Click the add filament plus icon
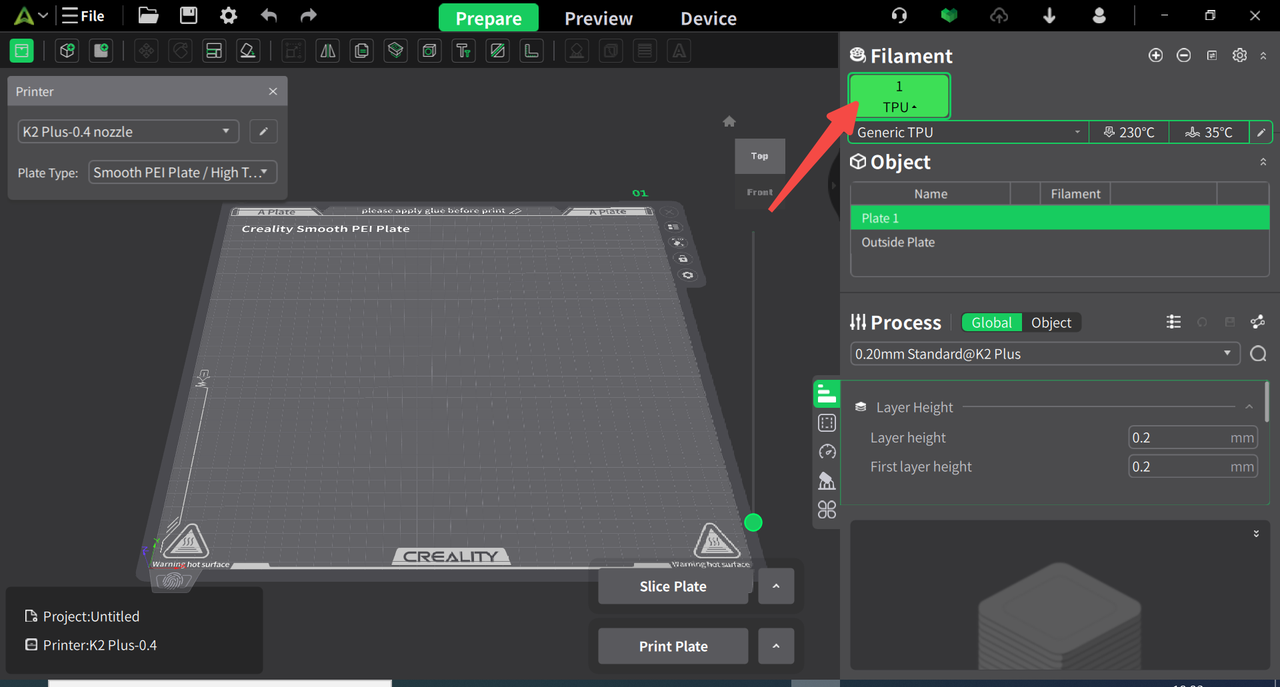 1155,56
